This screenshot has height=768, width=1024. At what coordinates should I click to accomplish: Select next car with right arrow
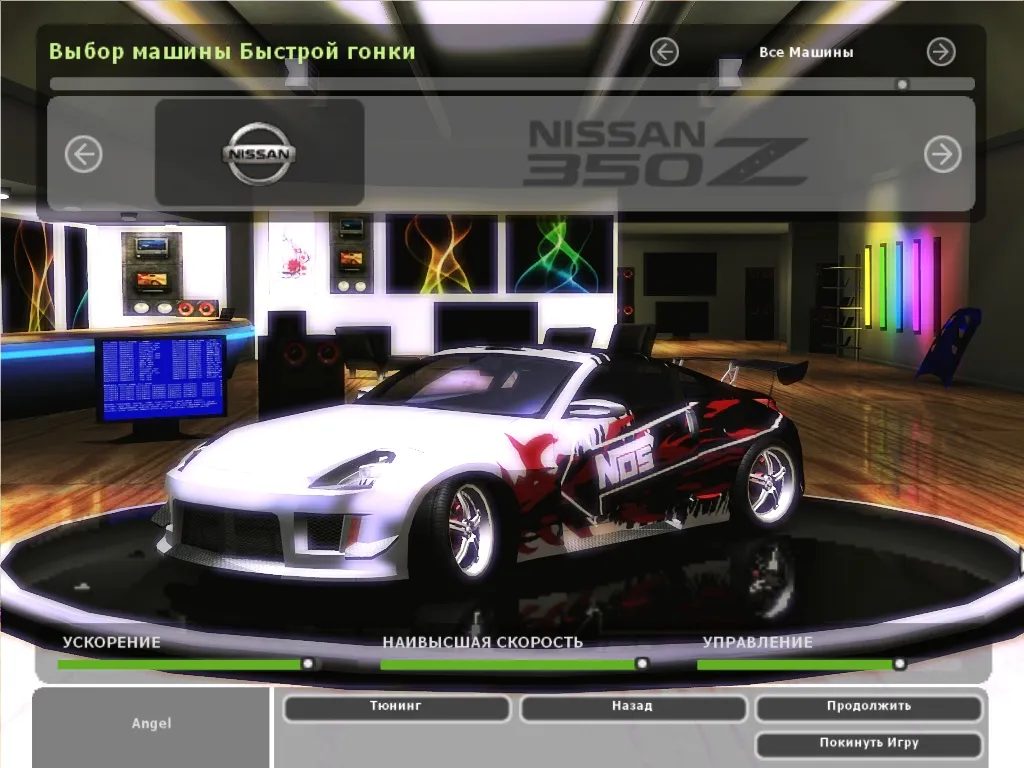click(x=942, y=154)
